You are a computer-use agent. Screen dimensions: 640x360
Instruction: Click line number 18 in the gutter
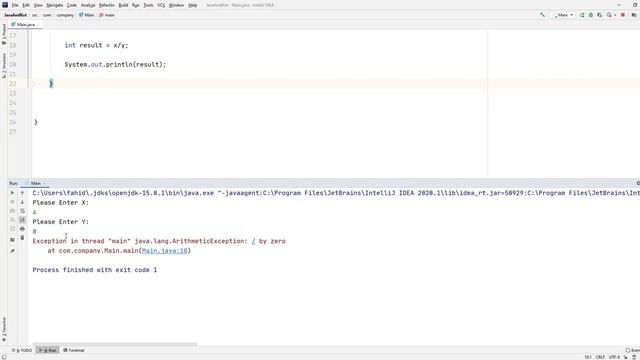13,45
